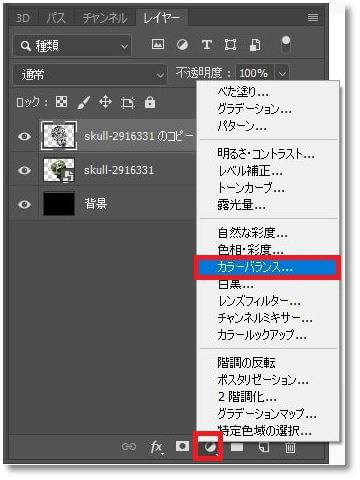Filter layers by adjustment layer icon
360x480 pixels.
pos(182,44)
